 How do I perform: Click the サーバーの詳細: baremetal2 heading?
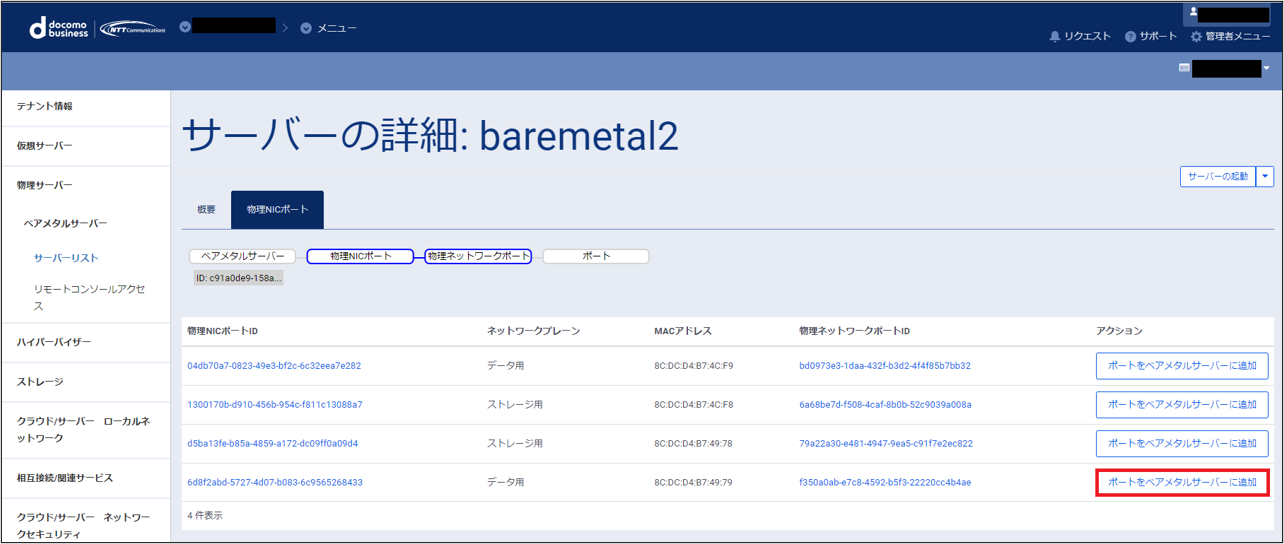431,136
